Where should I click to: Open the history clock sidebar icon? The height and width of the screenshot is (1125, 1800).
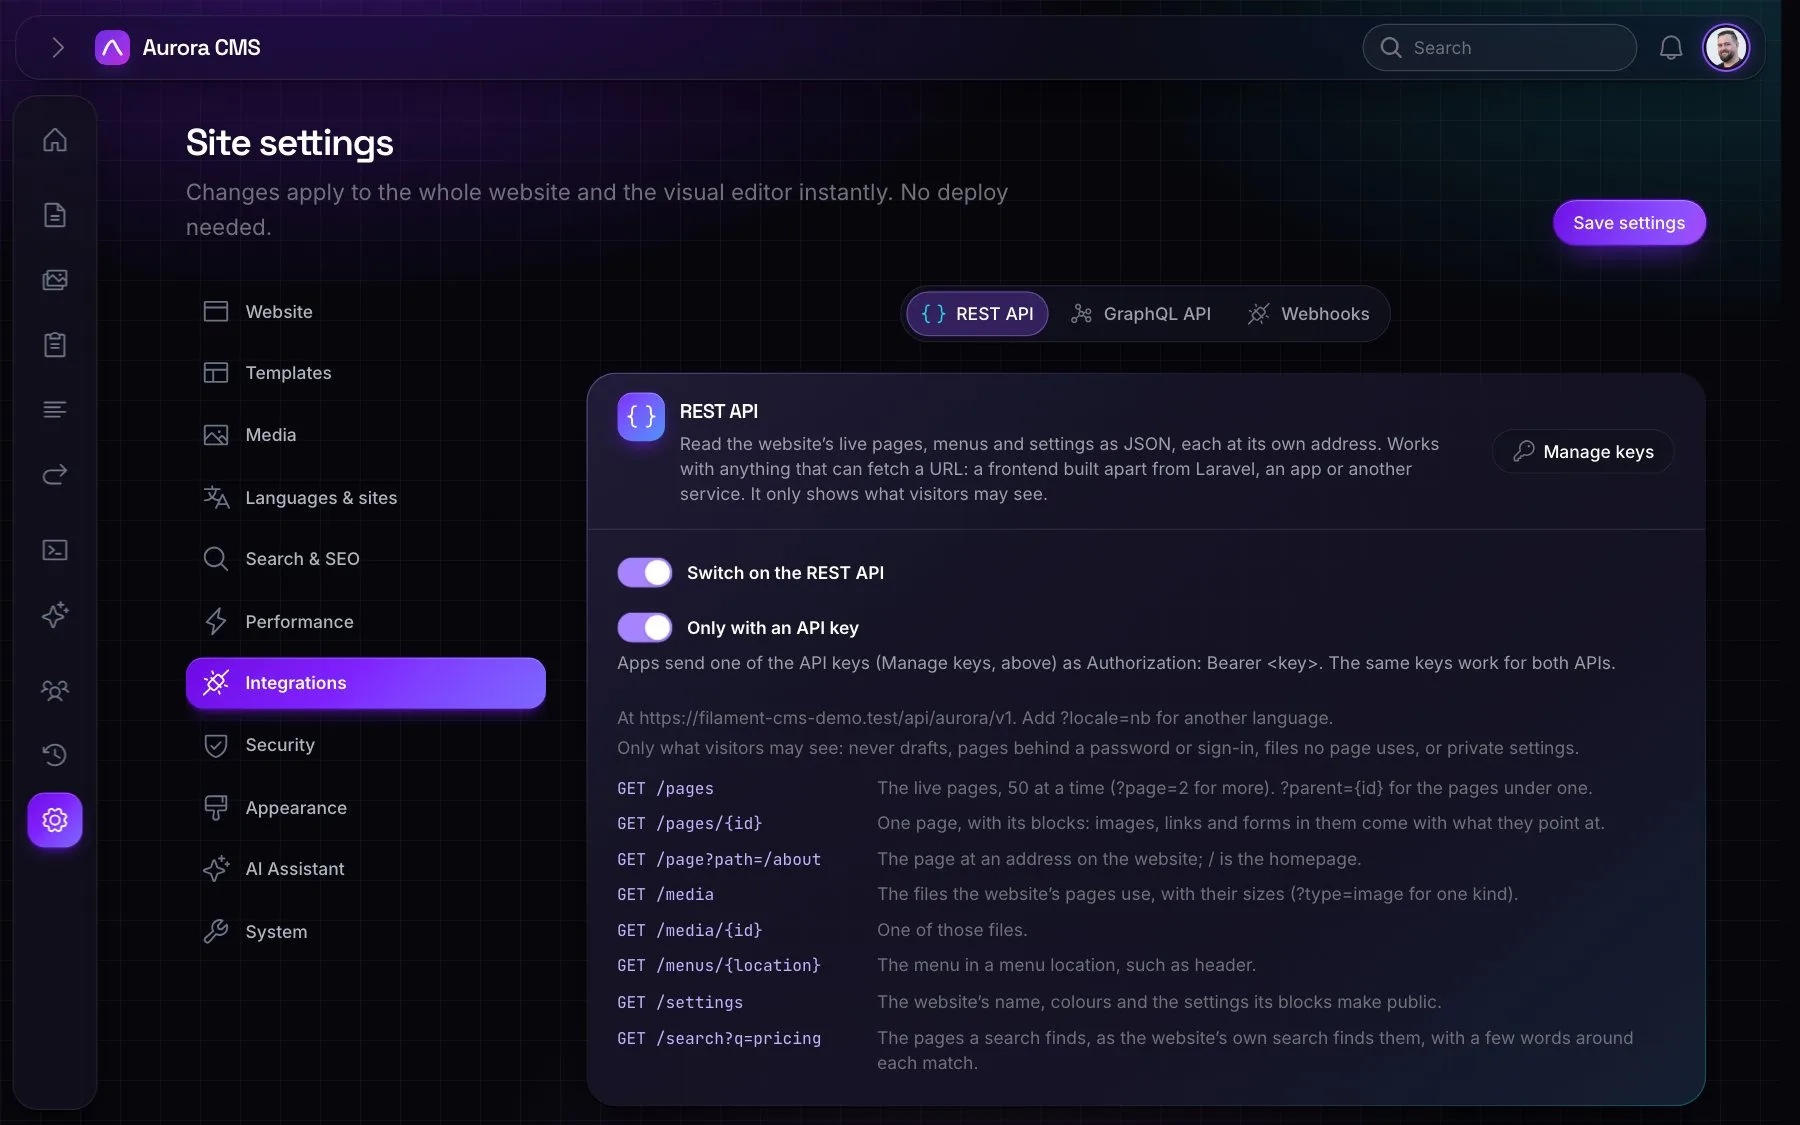pyautogui.click(x=55, y=754)
